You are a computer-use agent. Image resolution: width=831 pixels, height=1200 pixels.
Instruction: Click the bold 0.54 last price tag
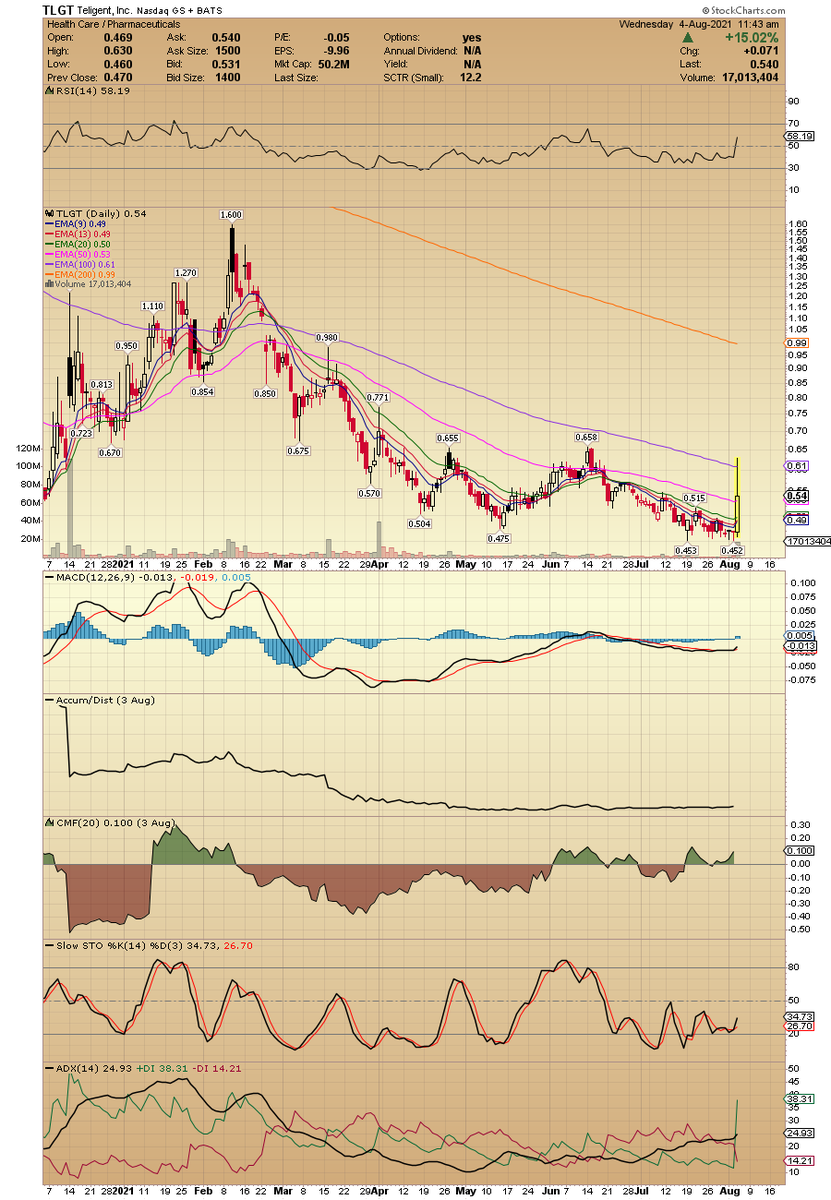(x=797, y=496)
